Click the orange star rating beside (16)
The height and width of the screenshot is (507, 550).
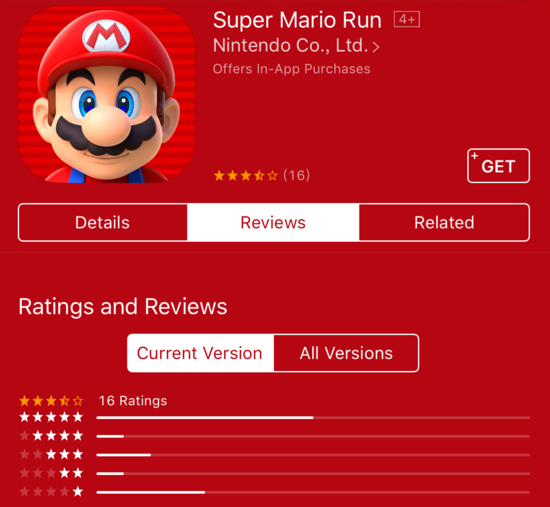tap(246, 175)
